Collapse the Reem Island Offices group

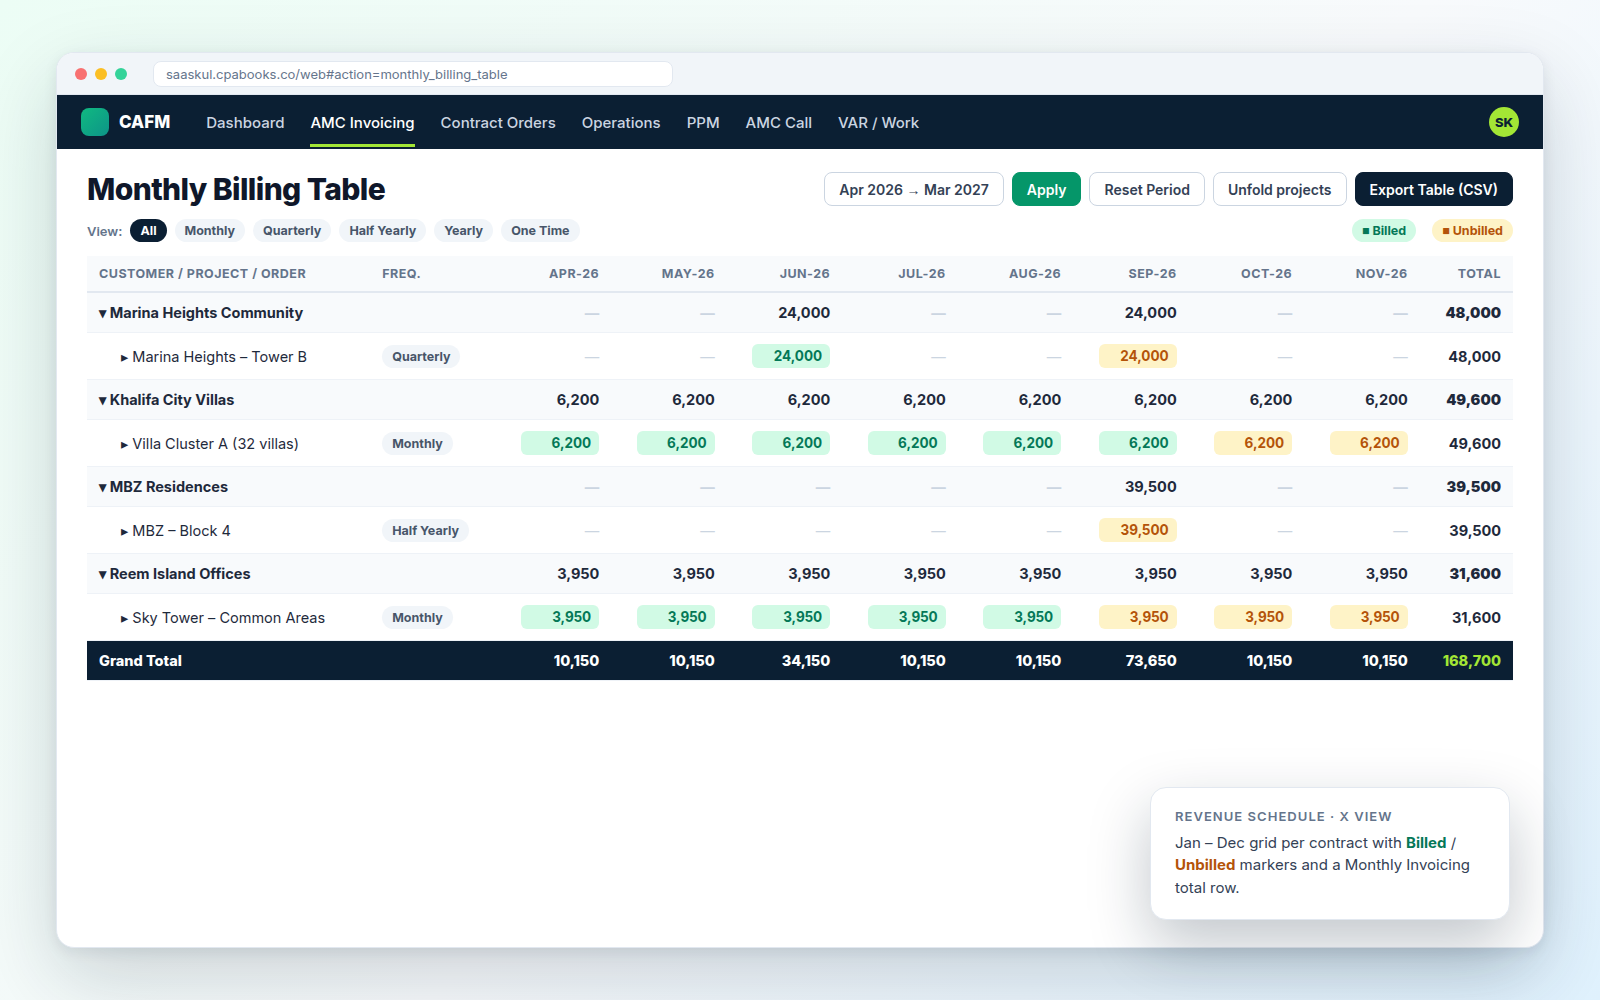click(102, 574)
